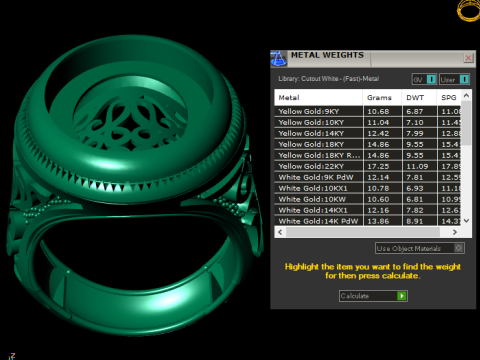This screenshot has height=360, width=480.
Task: Click the 10.78 grams cell
Action: 382,188
